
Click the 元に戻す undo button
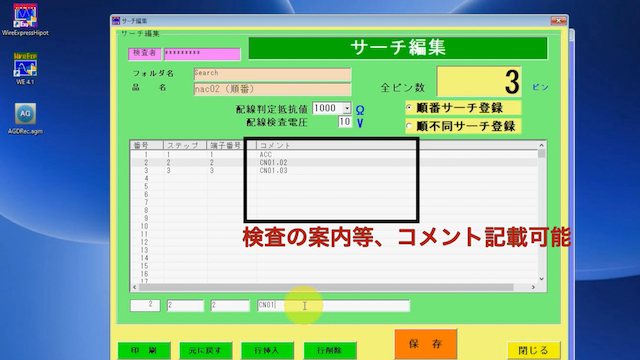coord(206,350)
